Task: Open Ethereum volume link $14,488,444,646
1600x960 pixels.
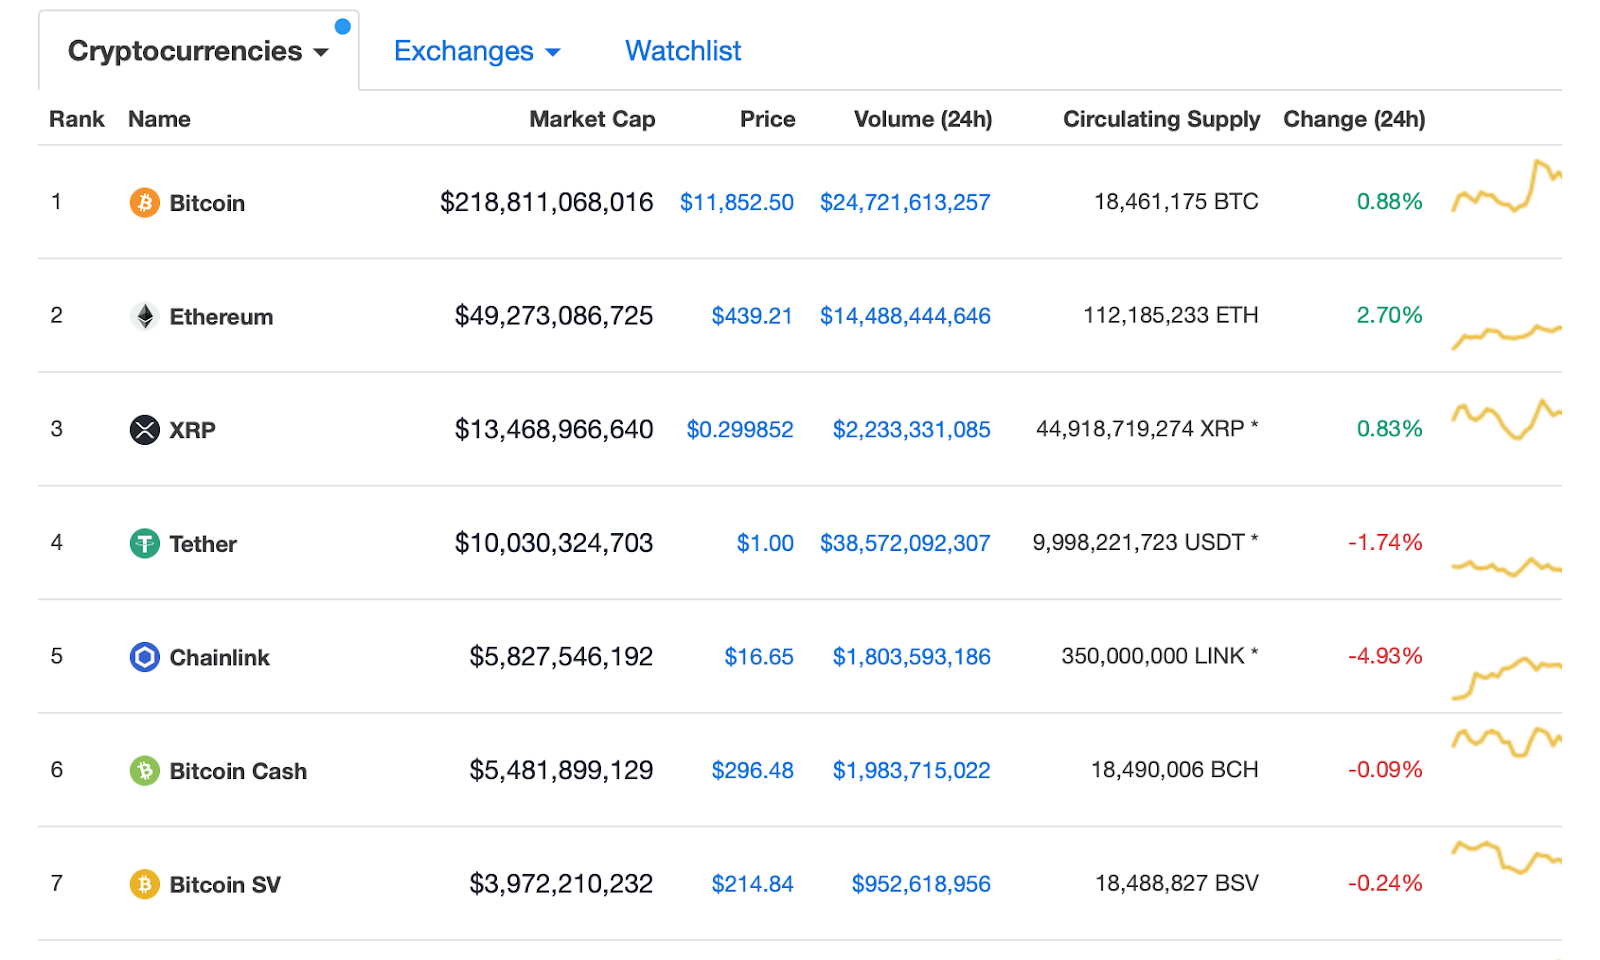Action: coord(905,317)
